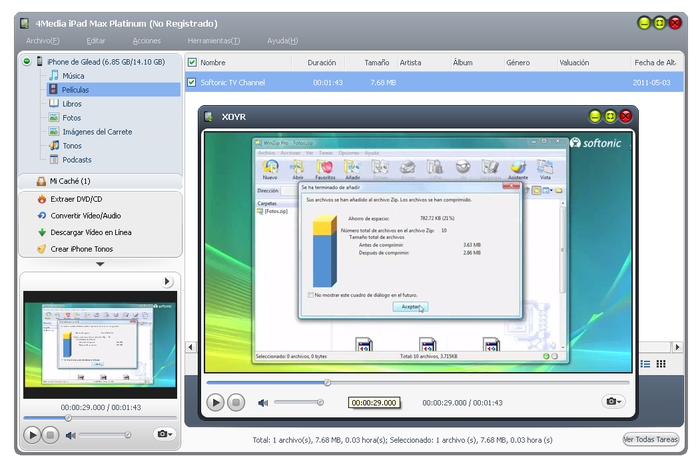Click the Descargar Video en Línea arrow icon

pyautogui.click(x=42, y=232)
